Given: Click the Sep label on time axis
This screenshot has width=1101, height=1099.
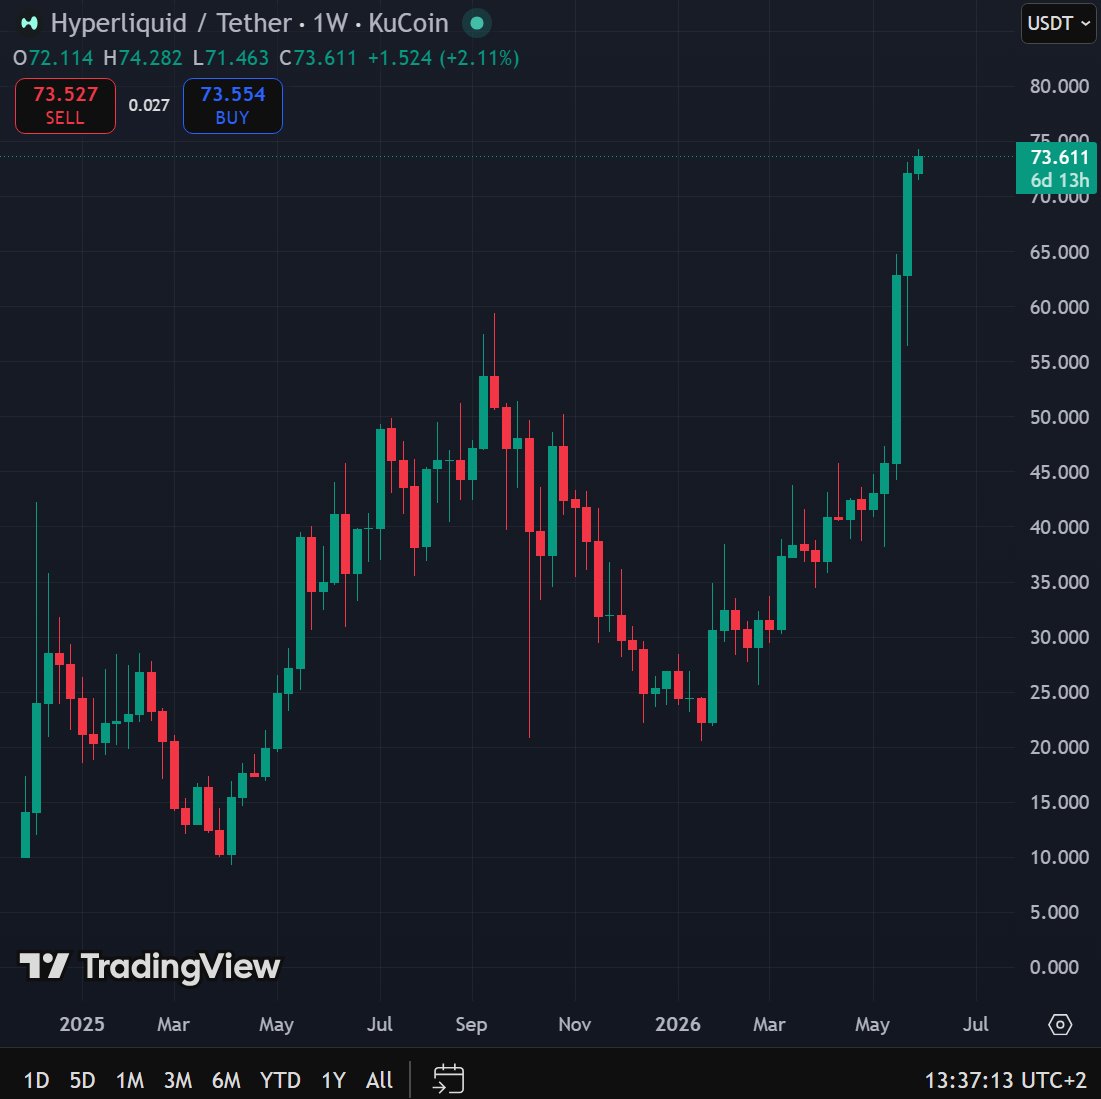Looking at the screenshot, I should point(471,1025).
